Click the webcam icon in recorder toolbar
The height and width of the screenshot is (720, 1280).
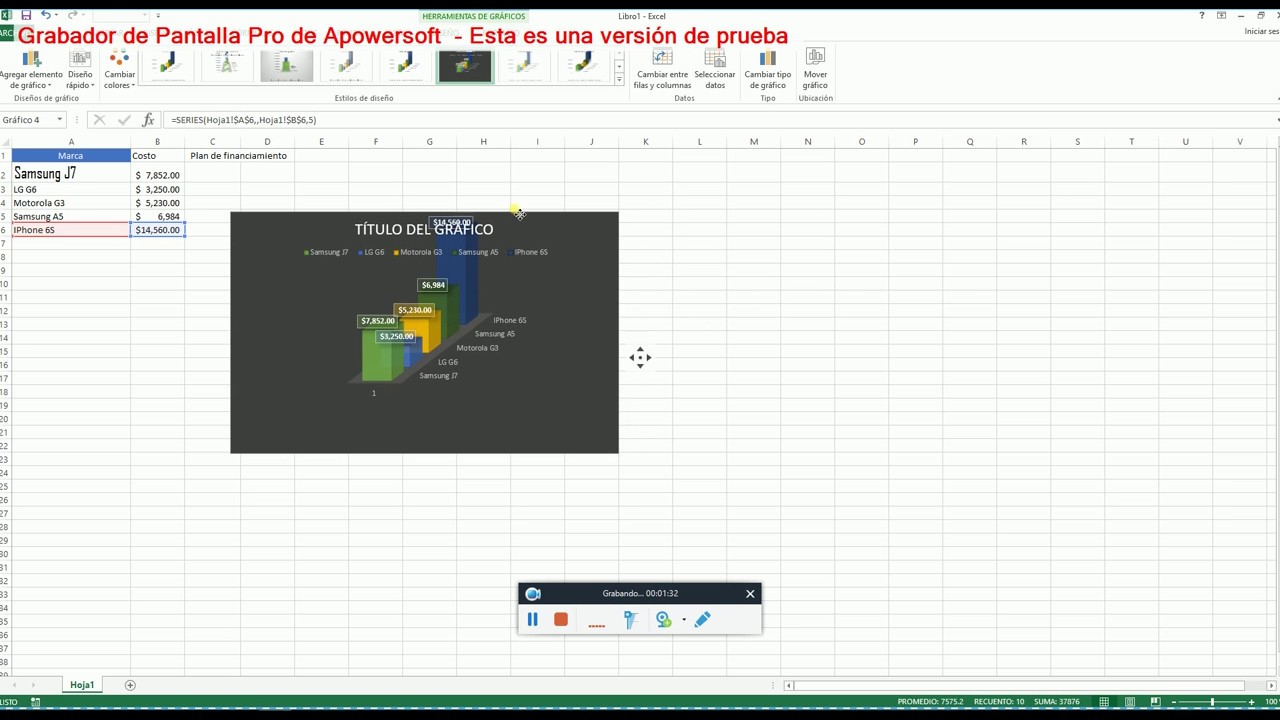point(663,620)
